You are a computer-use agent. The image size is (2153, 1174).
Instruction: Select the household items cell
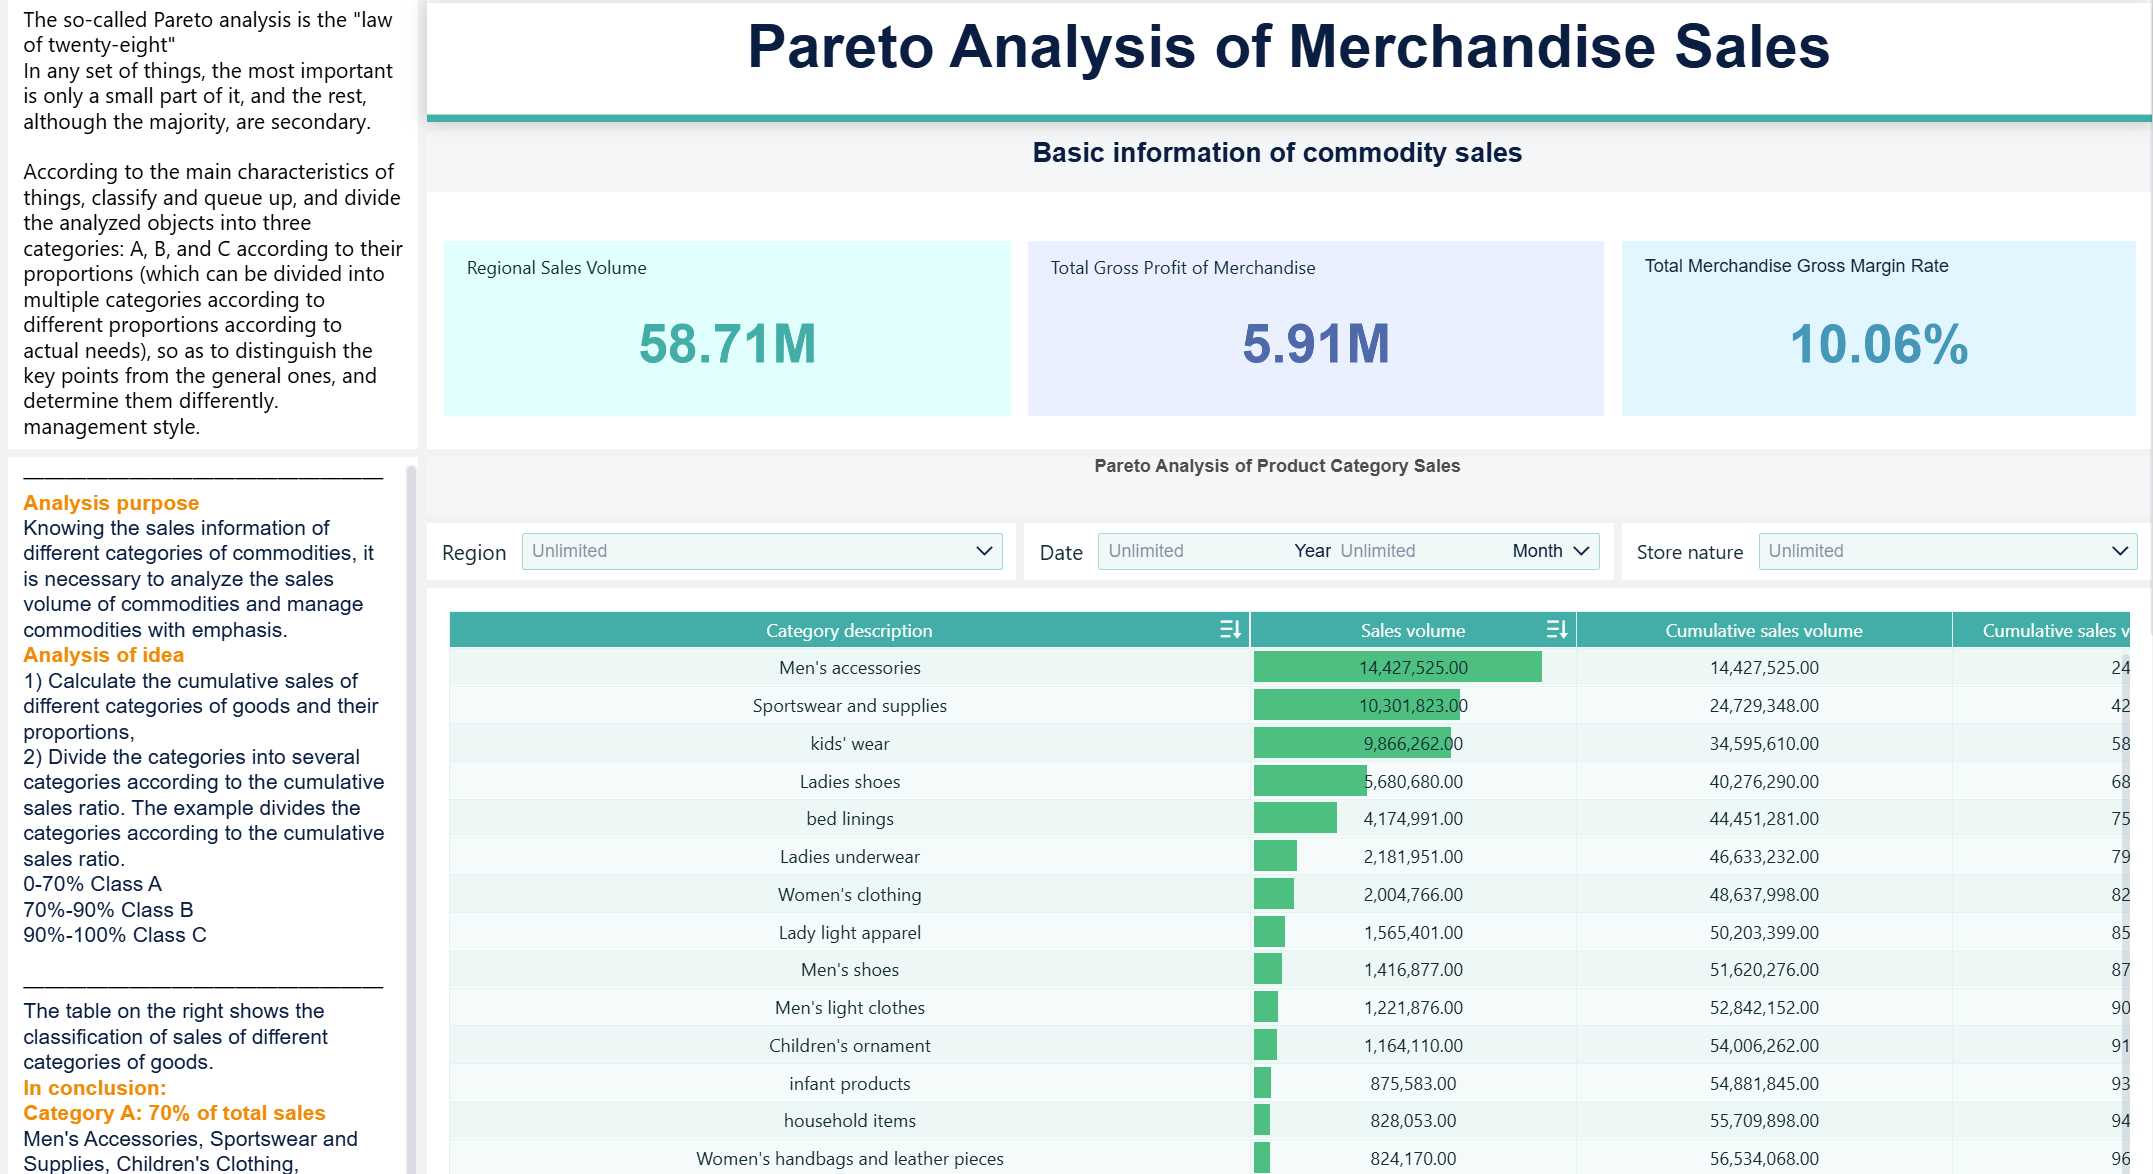(x=849, y=1120)
